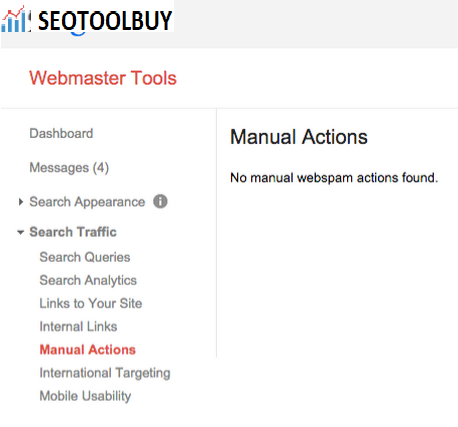Go to the Dashboard page

(x=61, y=134)
